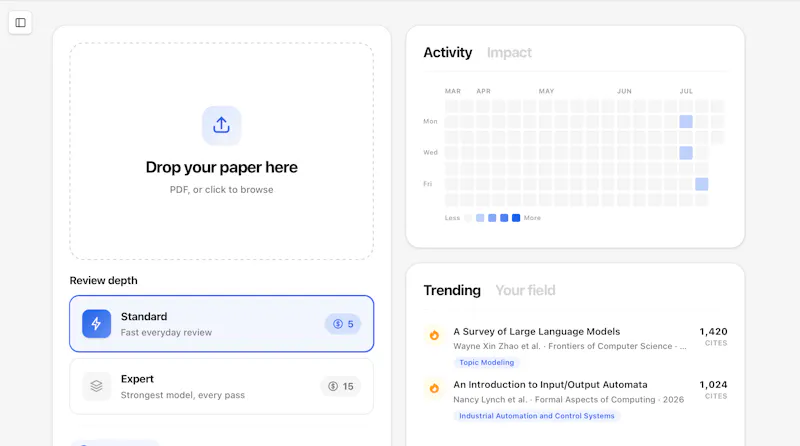800x446 pixels.
Task: Click the 1,420 cites count
Action: coord(713,332)
